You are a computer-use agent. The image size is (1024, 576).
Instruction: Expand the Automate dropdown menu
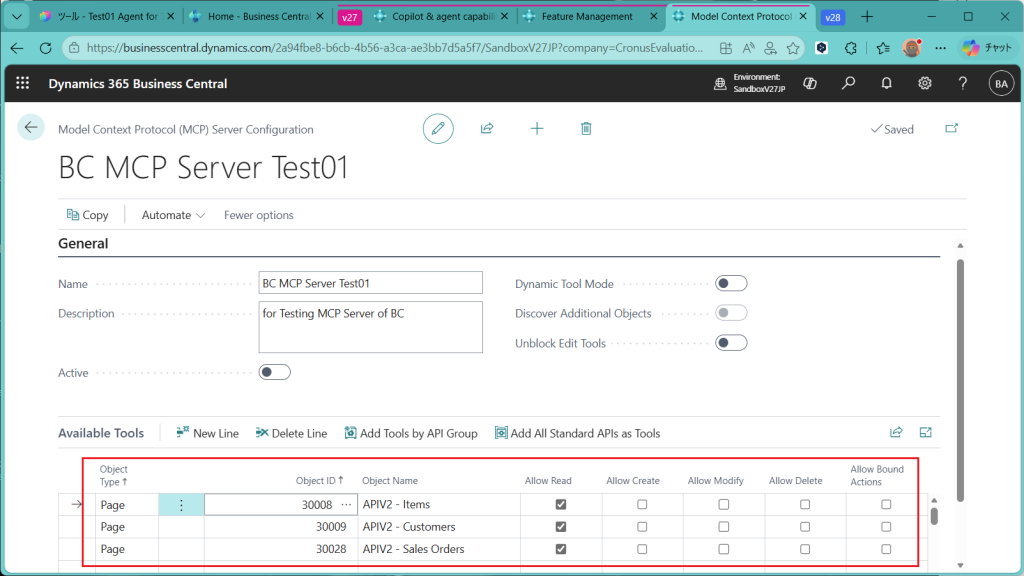(x=173, y=215)
